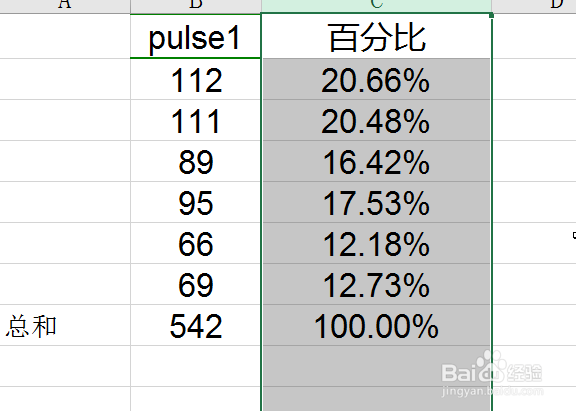Select column D header

point(534,6)
